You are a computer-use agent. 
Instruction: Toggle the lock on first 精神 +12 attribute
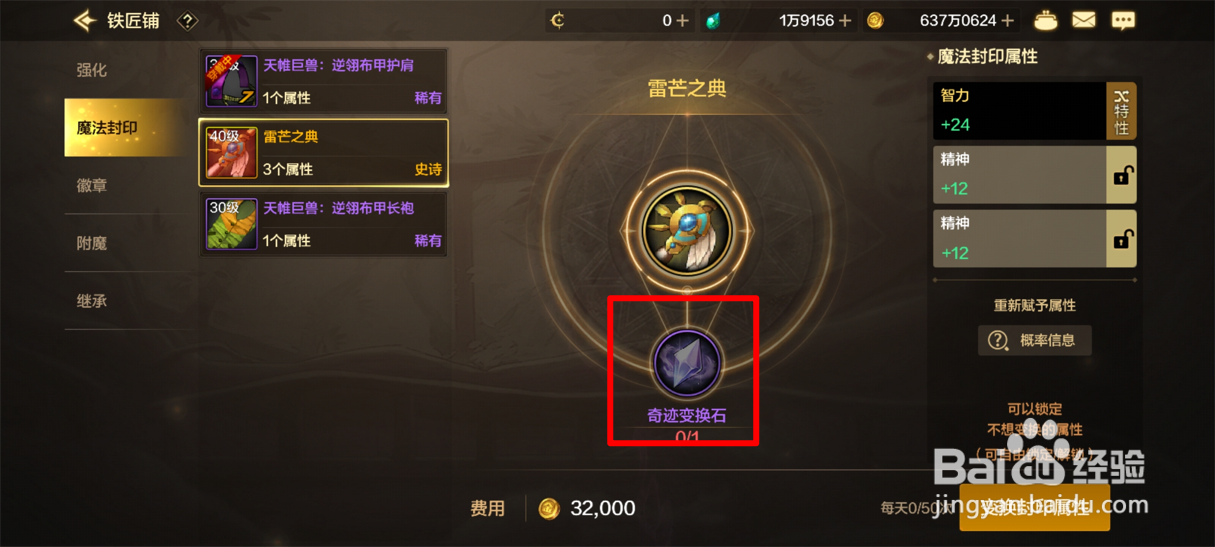click(1121, 176)
